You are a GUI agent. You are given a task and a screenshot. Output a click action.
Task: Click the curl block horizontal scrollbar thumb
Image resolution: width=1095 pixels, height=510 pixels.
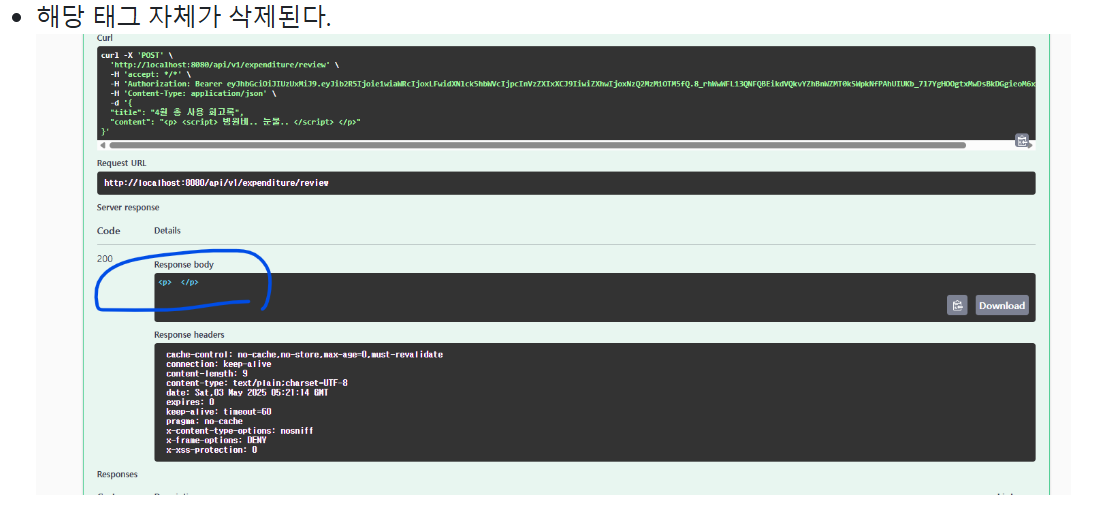tap(537, 145)
